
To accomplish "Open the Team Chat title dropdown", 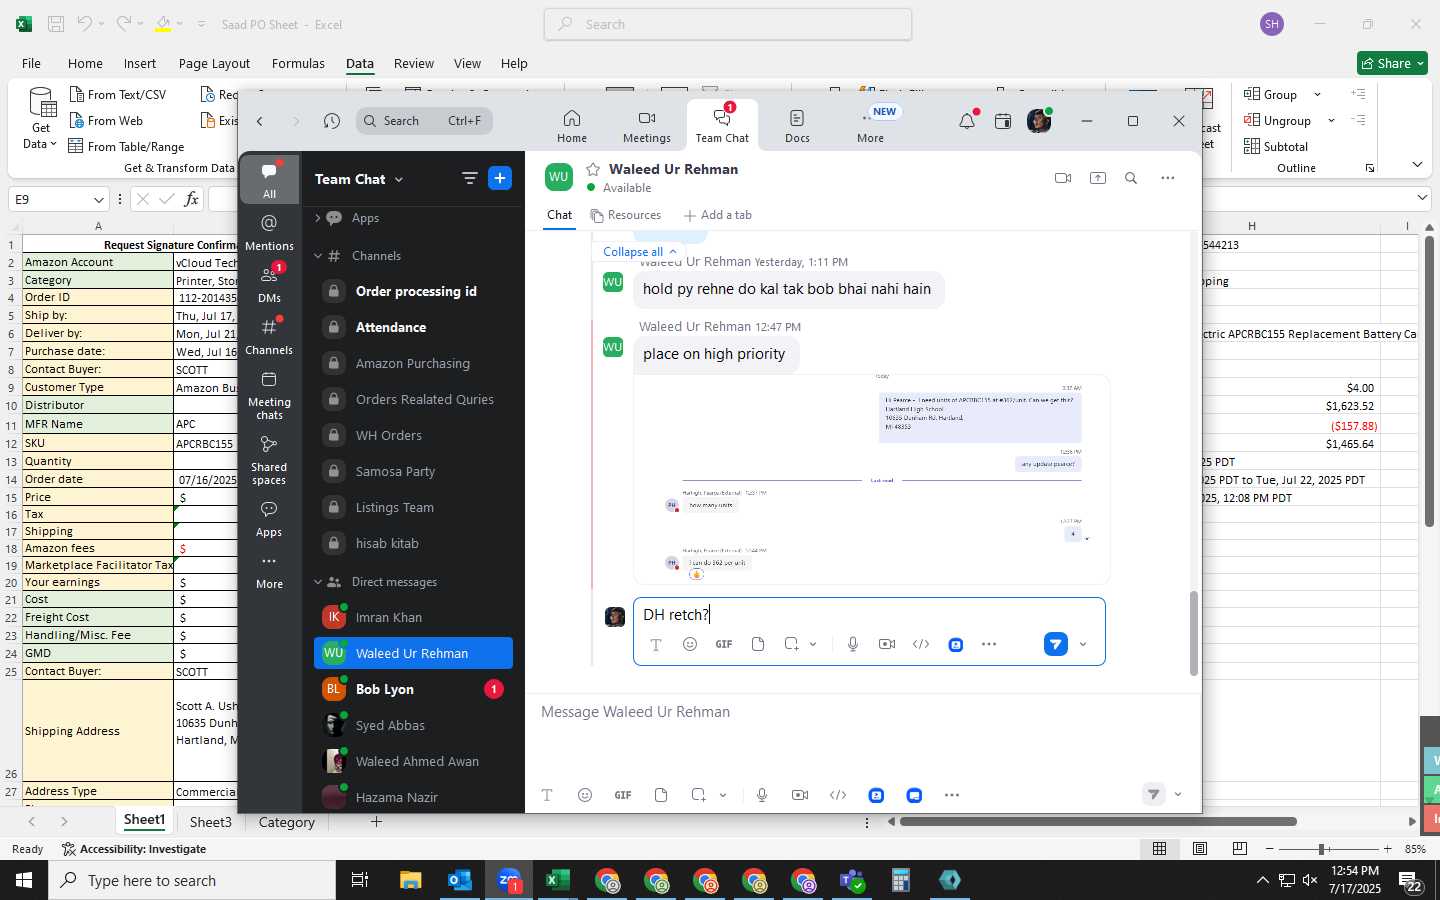I will click(399, 180).
